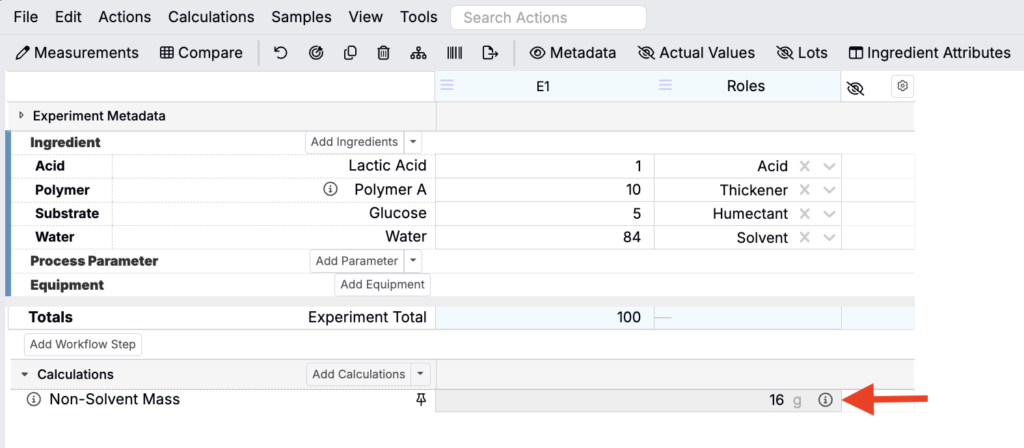Click the Add Workflow Step button
The height and width of the screenshot is (448, 1024).
click(83, 344)
